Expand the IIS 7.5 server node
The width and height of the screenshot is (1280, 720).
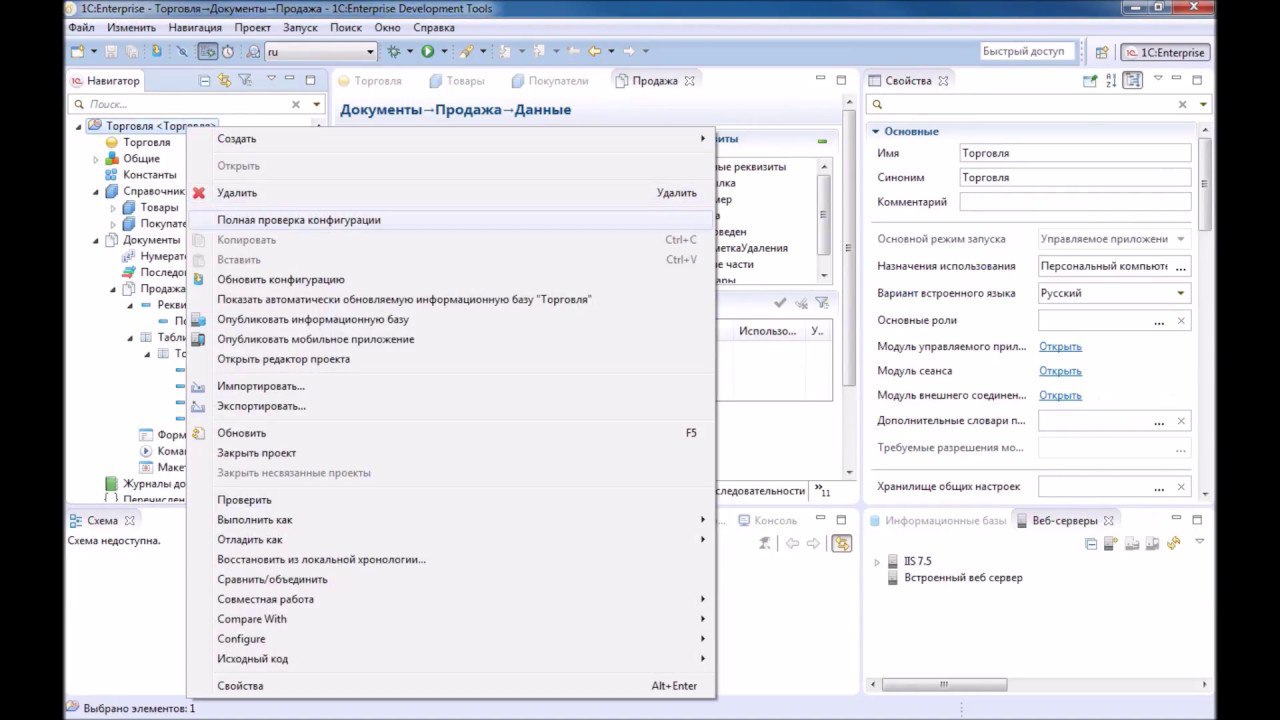878,562
